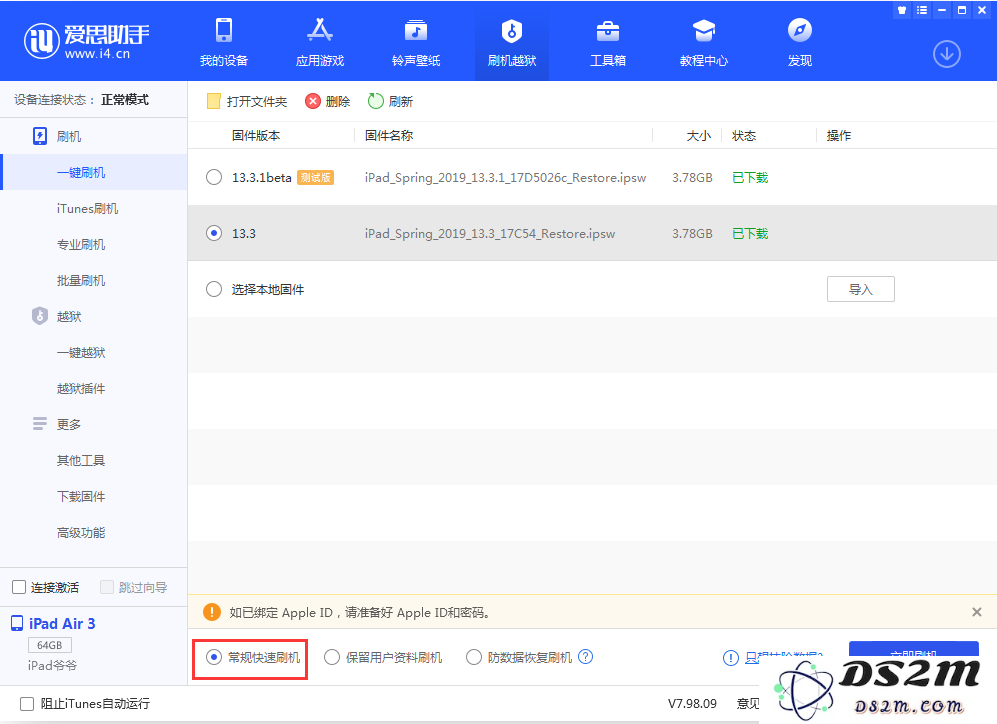The image size is (997, 724).
Task: Click the 状态 column header
Action: pos(744,135)
